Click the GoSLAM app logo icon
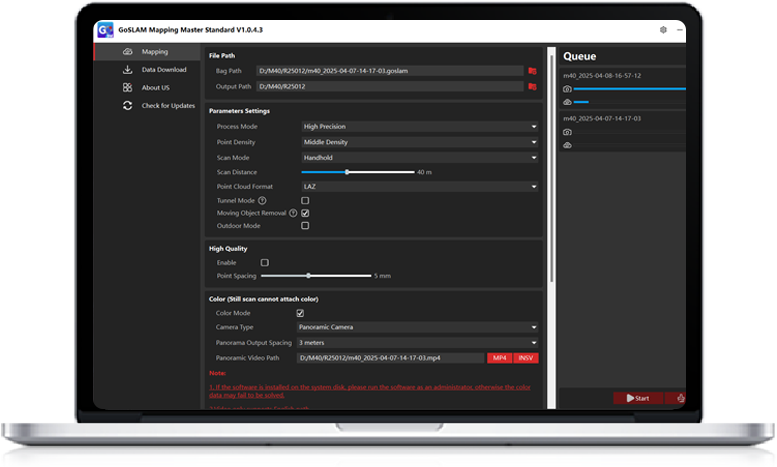This screenshot has height=467, width=777. [x=105, y=30]
